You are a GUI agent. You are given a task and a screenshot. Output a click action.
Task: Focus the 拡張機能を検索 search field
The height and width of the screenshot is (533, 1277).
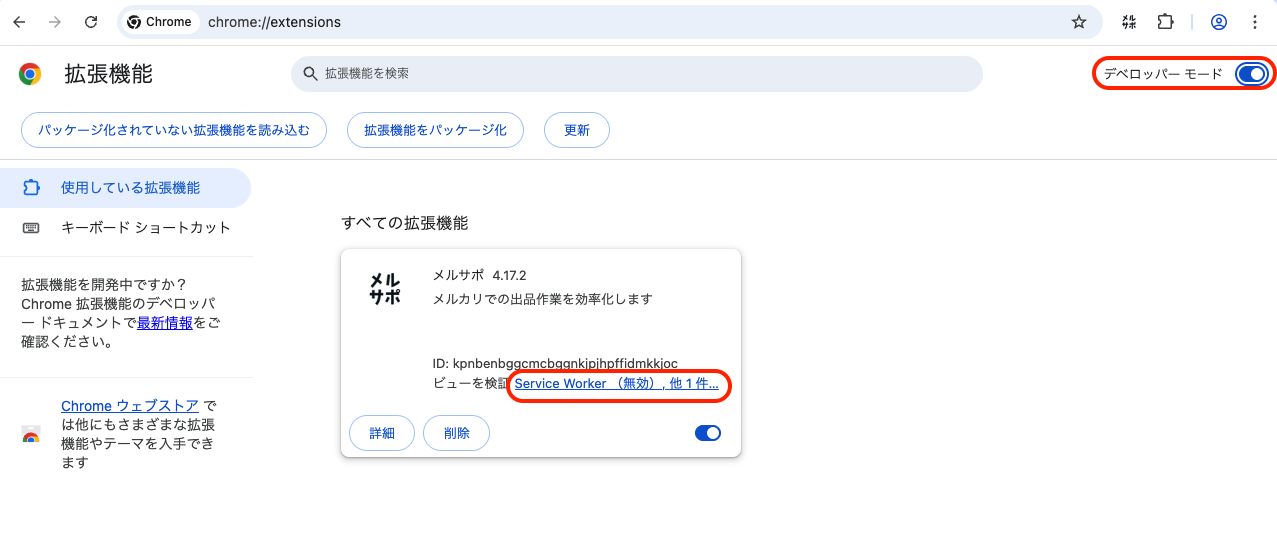coord(640,74)
